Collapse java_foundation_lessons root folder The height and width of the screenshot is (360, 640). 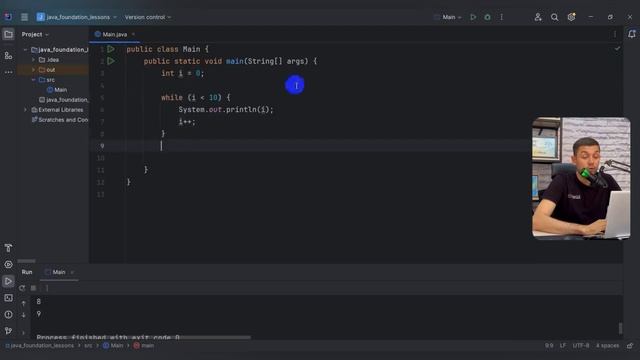(25, 50)
